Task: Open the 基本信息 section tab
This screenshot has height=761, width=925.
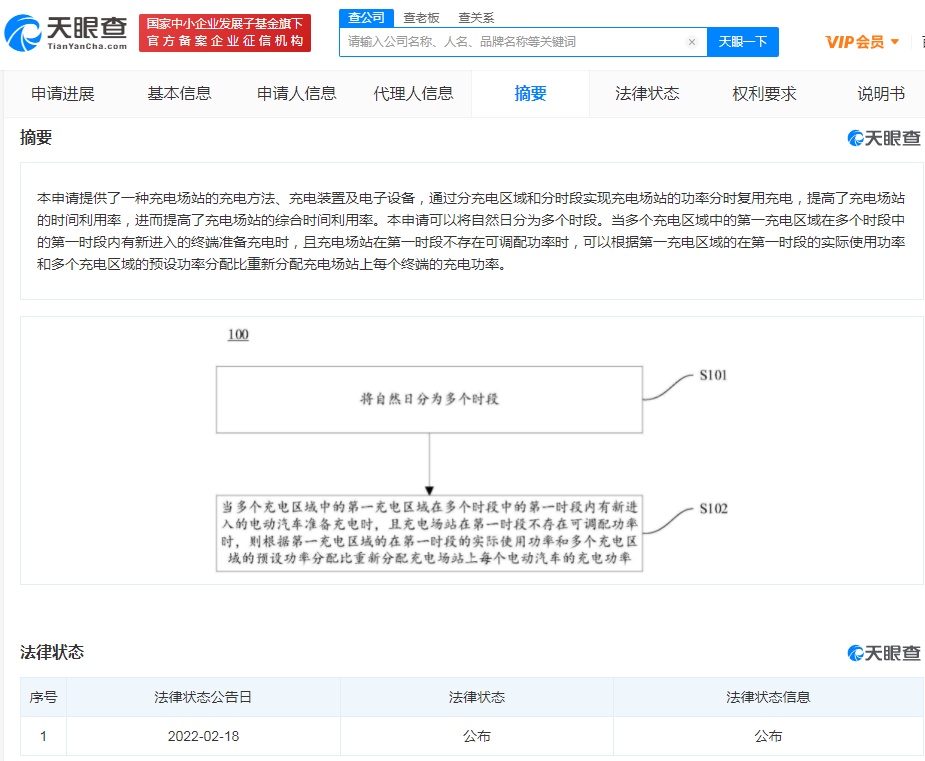Action: click(179, 94)
